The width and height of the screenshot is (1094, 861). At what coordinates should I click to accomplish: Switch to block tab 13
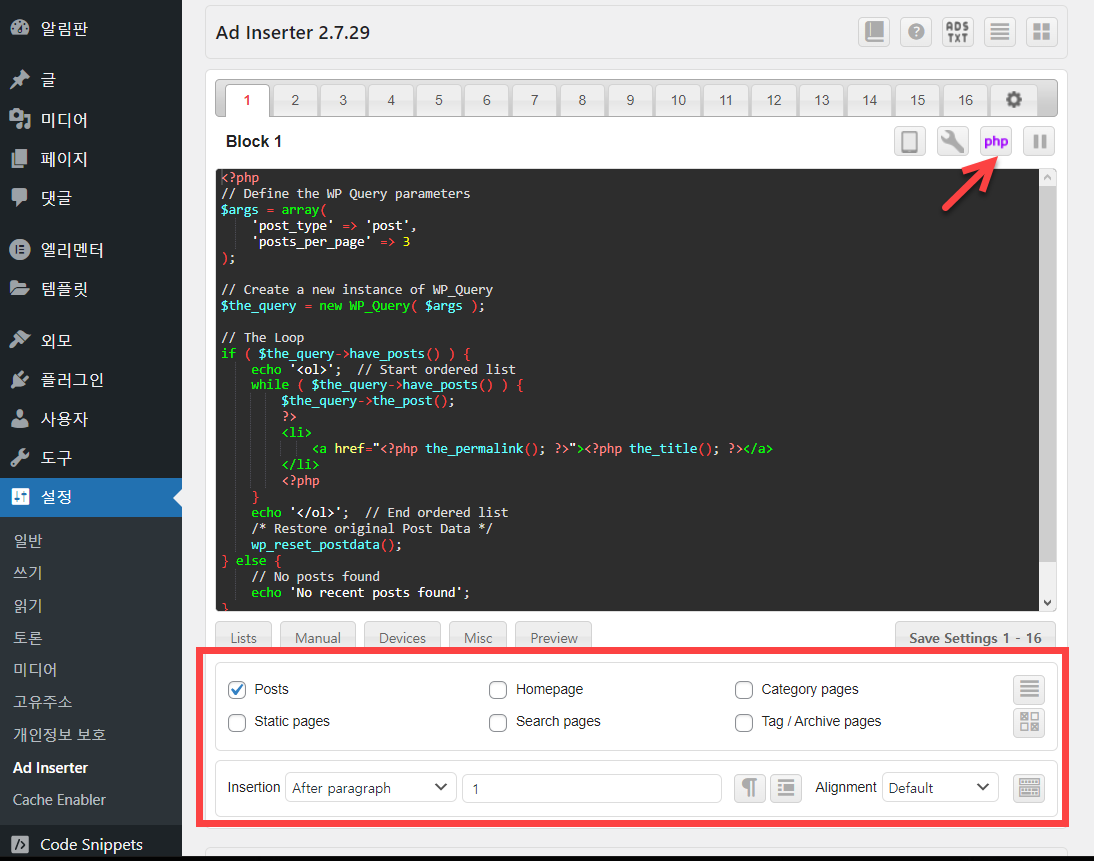[x=822, y=100]
